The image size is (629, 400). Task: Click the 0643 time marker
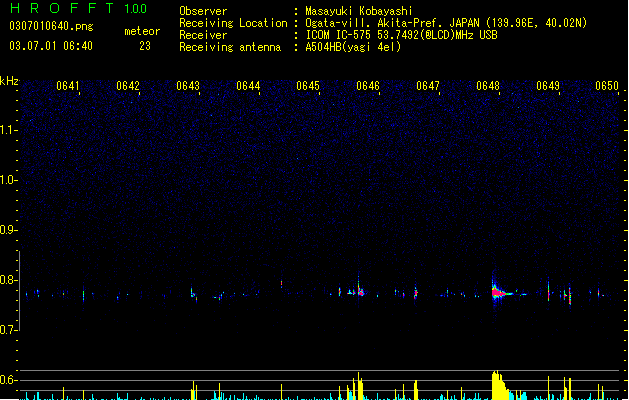188,86
